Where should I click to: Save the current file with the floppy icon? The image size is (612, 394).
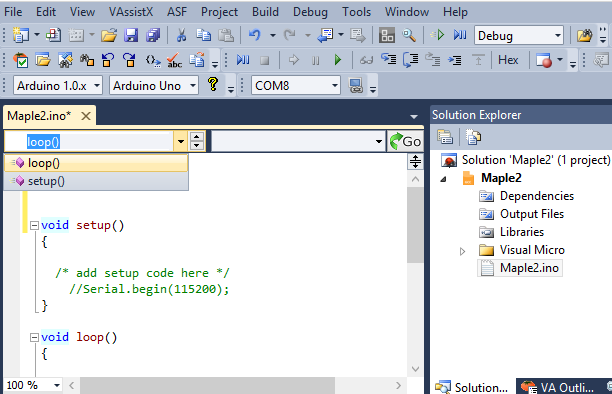coord(131,36)
